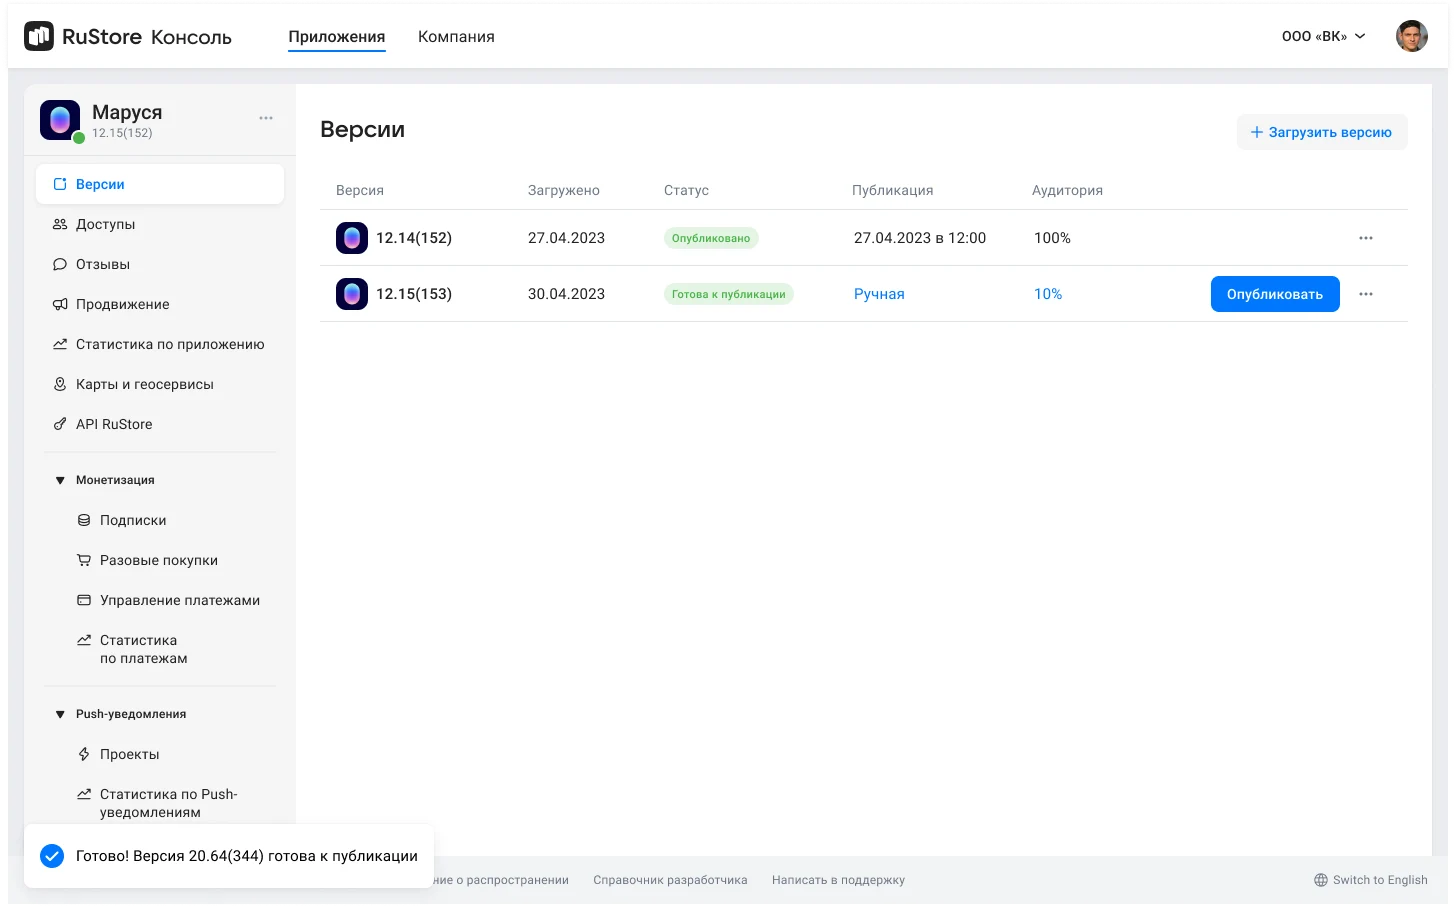
Task: Open Продвижение in the sidebar
Action: [x=160, y=304]
